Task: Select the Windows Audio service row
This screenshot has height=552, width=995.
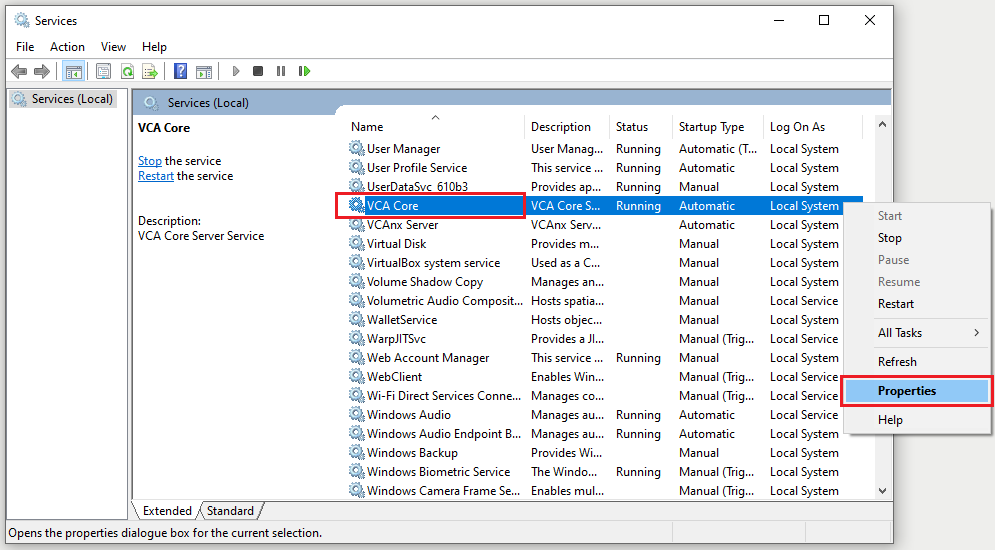Action: (x=408, y=415)
